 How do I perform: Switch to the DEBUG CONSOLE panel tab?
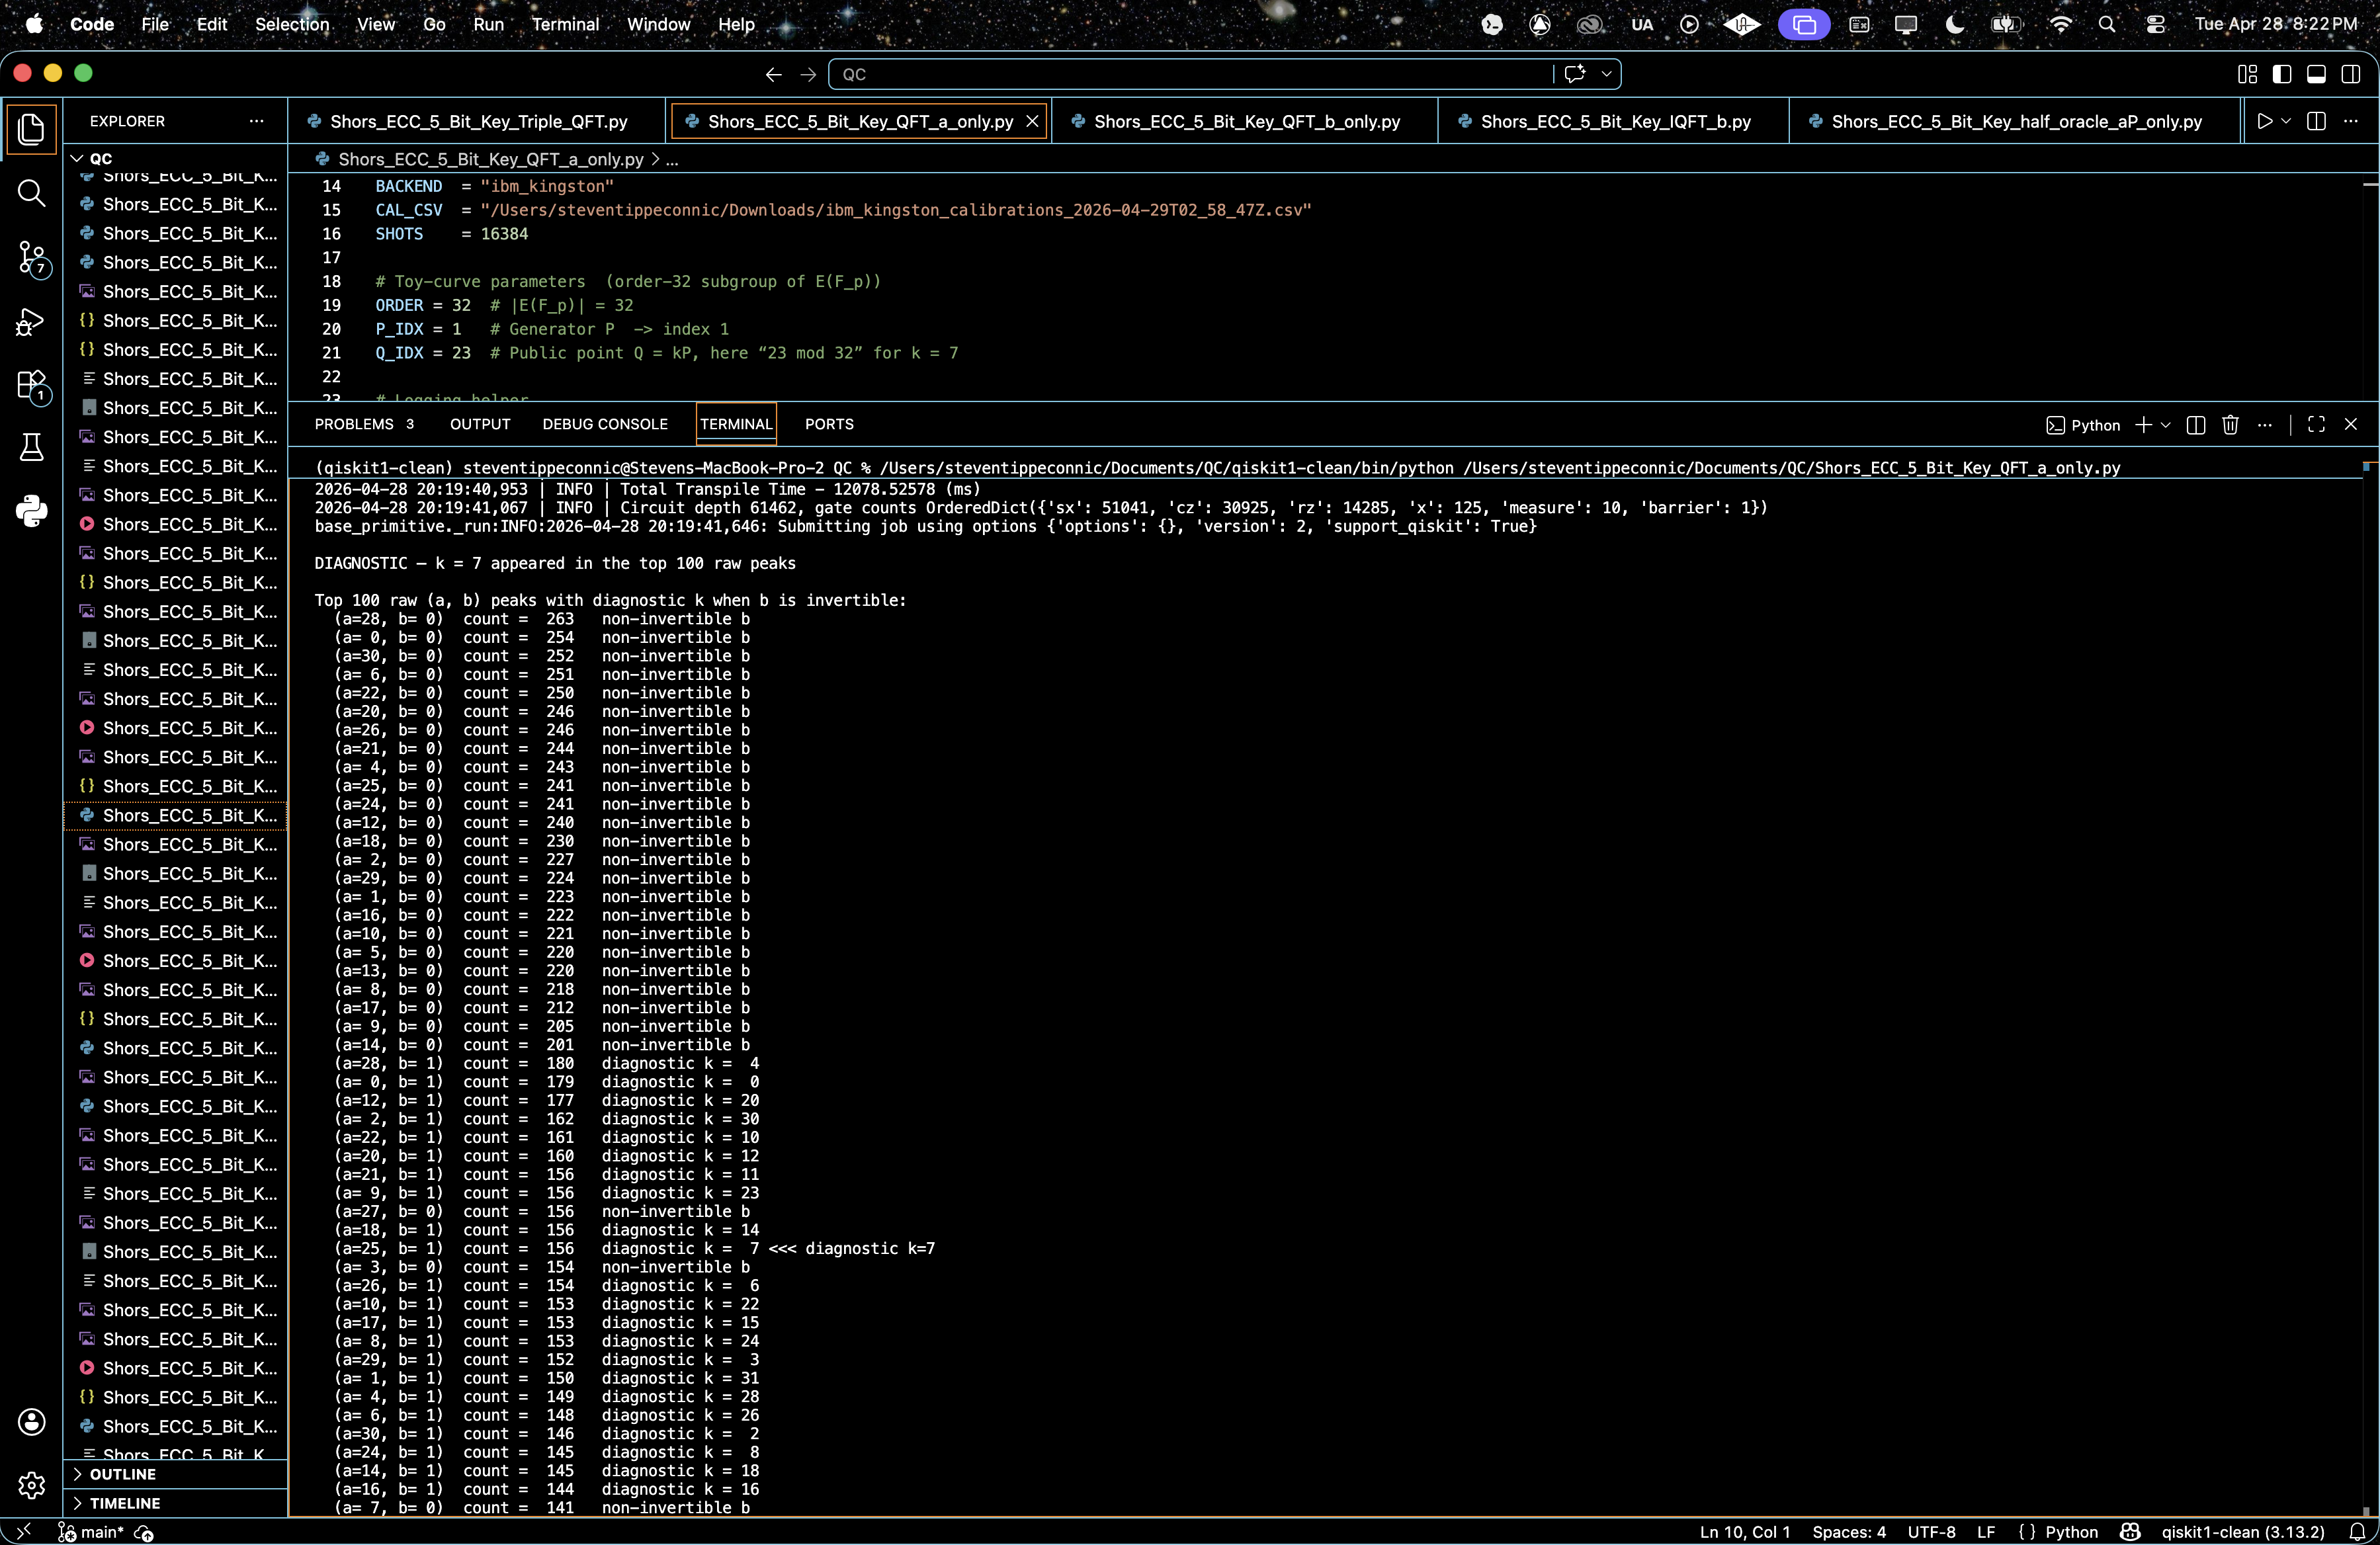coord(605,424)
